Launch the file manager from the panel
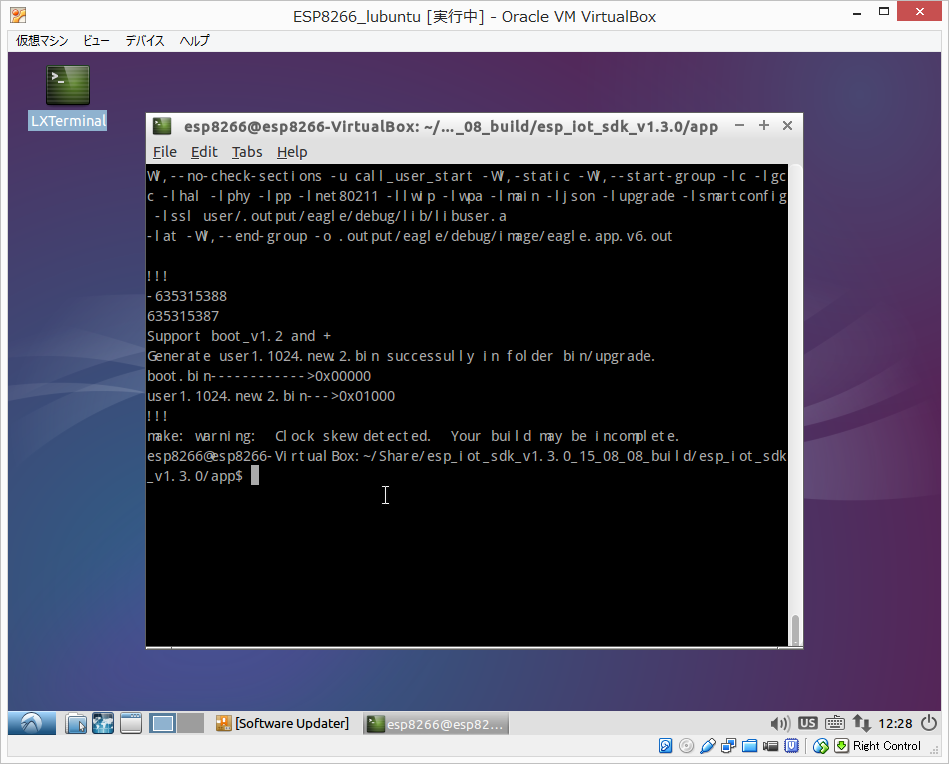The width and height of the screenshot is (949, 764). (76, 723)
